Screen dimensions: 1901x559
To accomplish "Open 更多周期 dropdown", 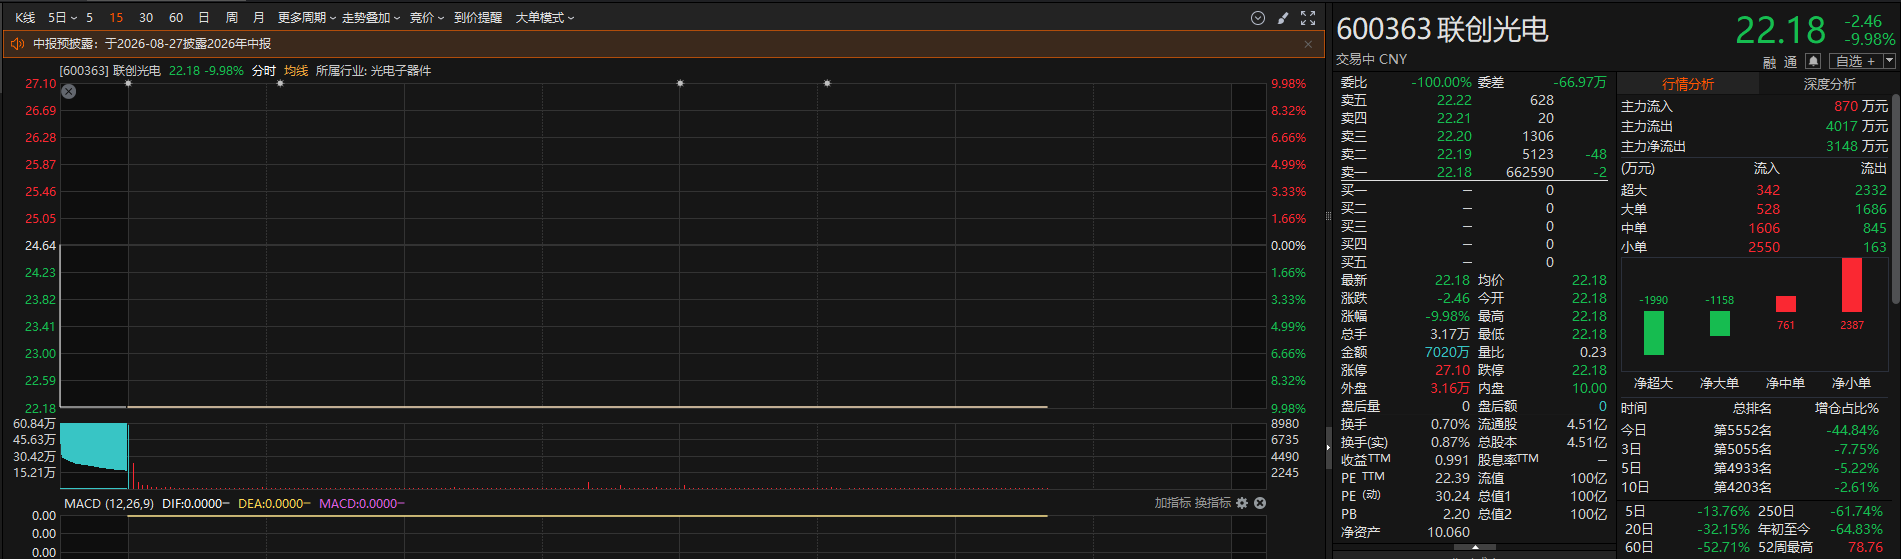I will pyautogui.click(x=307, y=18).
